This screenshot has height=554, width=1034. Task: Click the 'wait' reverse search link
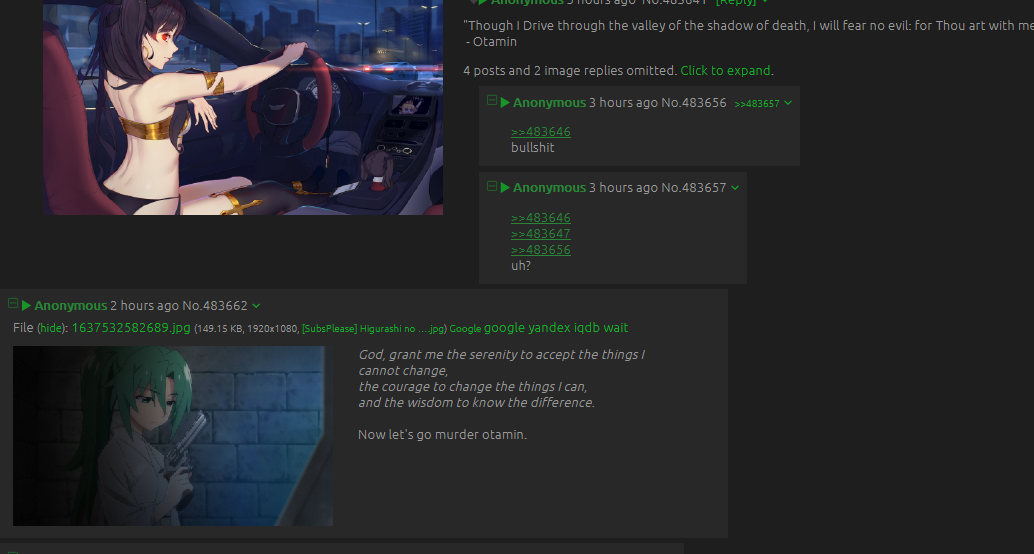616,328
